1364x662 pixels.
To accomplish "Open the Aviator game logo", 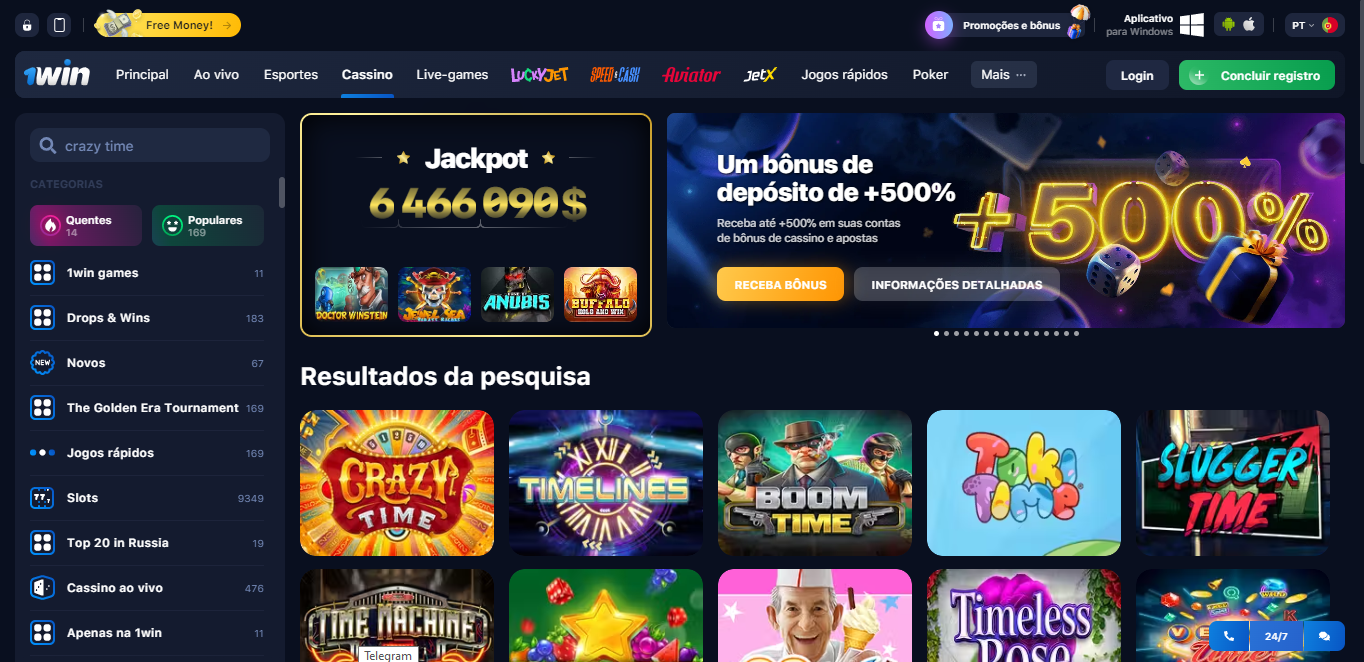I will (691, 75).
